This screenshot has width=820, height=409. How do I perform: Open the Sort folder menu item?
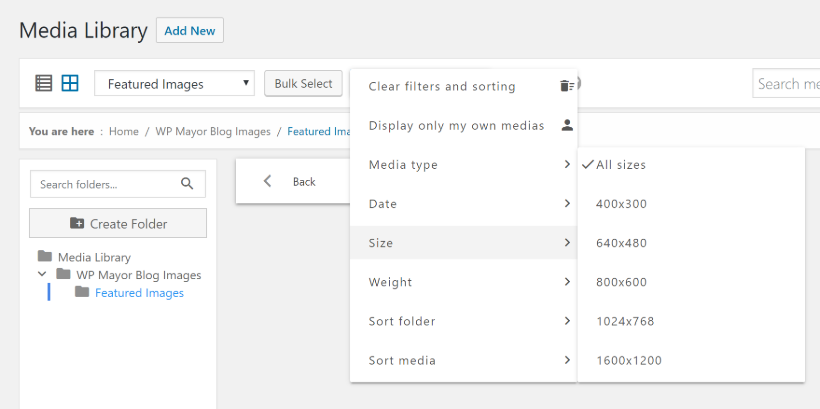coord(463,321)
